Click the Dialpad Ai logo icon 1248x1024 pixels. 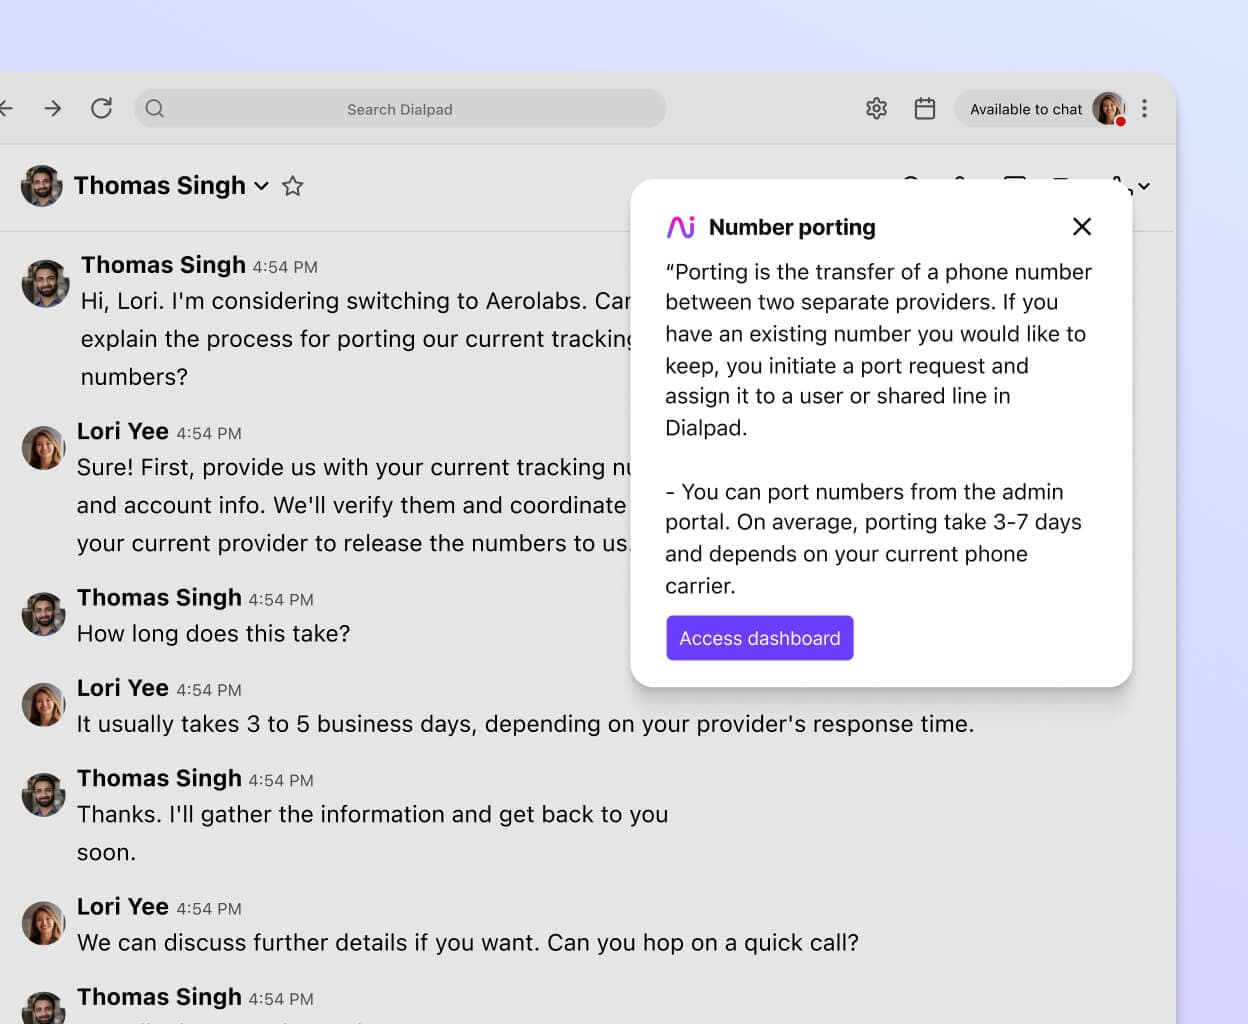click(681, 227)
